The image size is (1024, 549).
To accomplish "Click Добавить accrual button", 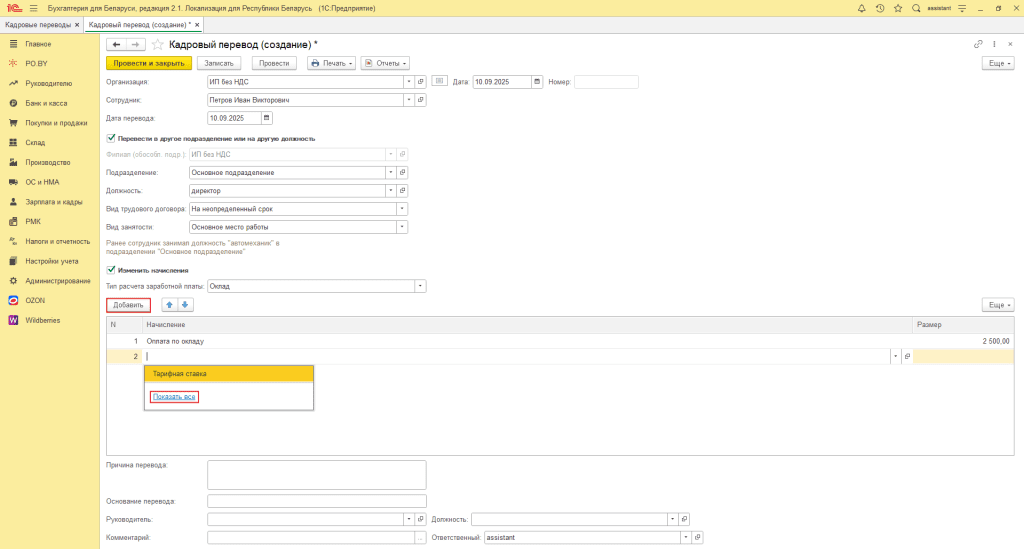I will (x=128, y=305).
